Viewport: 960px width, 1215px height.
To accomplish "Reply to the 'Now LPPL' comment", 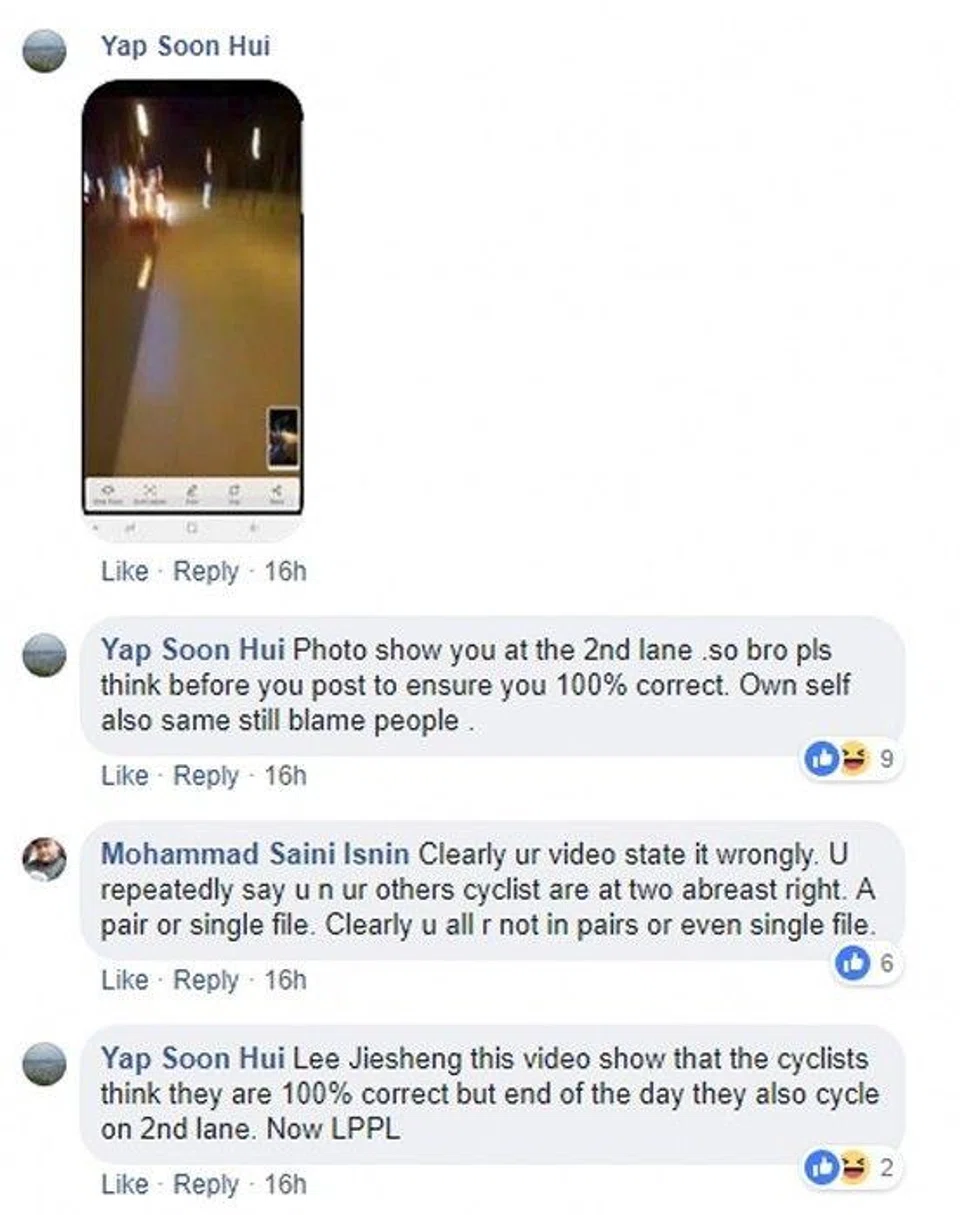I will 206,1184.
